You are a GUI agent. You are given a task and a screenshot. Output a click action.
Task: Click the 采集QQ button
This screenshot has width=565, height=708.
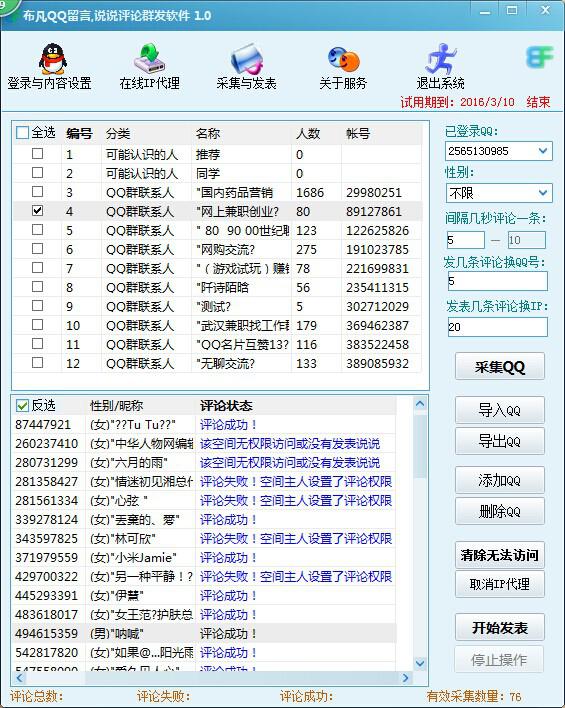500,367
